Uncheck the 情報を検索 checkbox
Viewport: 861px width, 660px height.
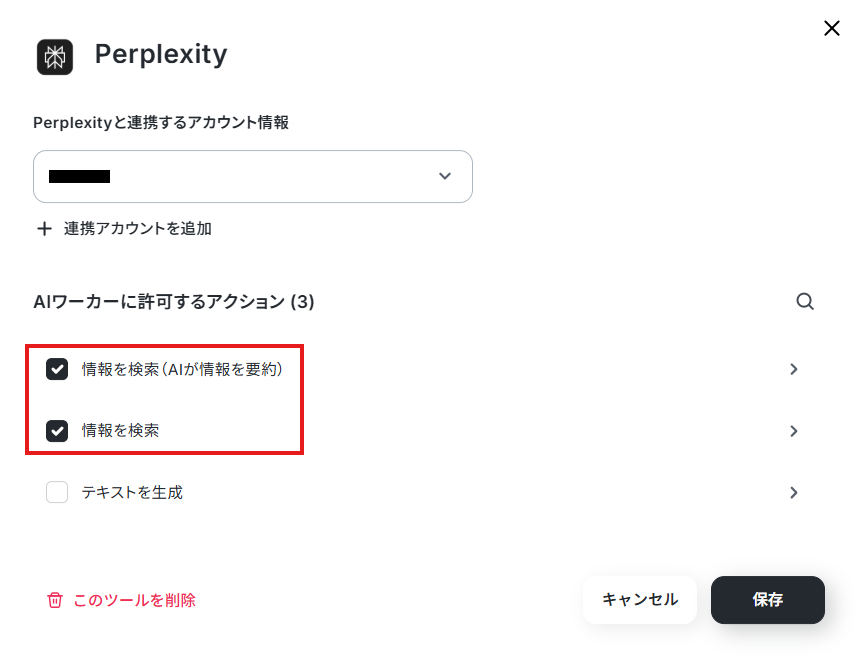57,431
